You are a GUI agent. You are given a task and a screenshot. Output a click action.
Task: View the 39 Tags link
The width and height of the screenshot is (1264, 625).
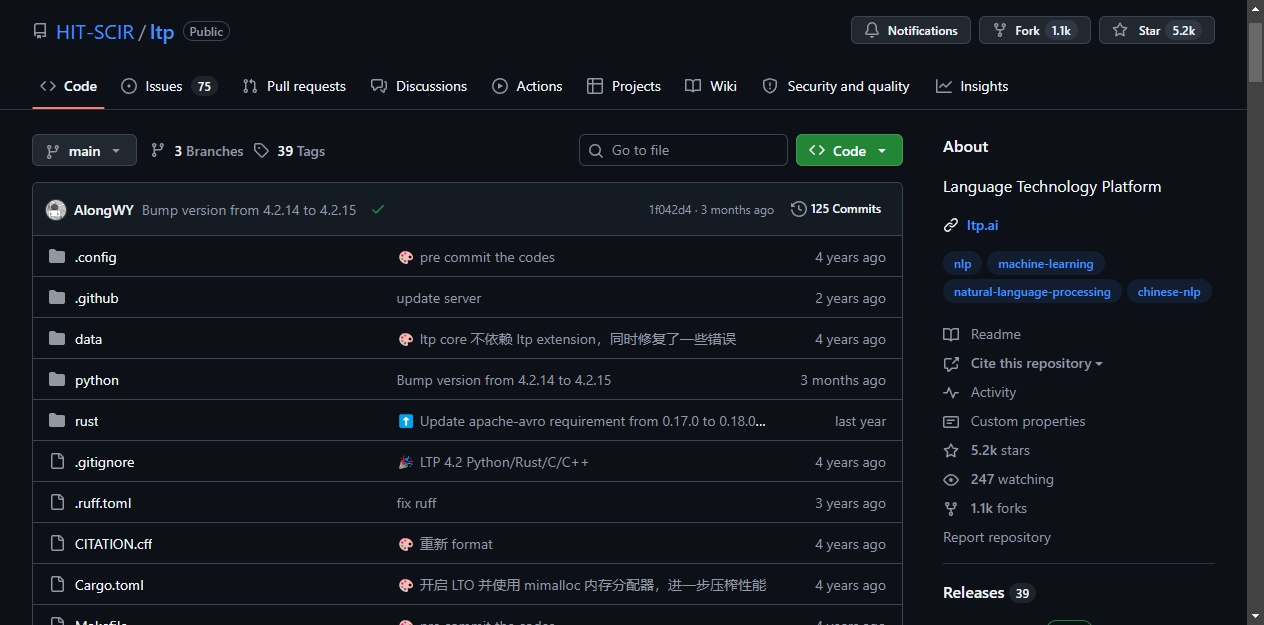[290, 151]
